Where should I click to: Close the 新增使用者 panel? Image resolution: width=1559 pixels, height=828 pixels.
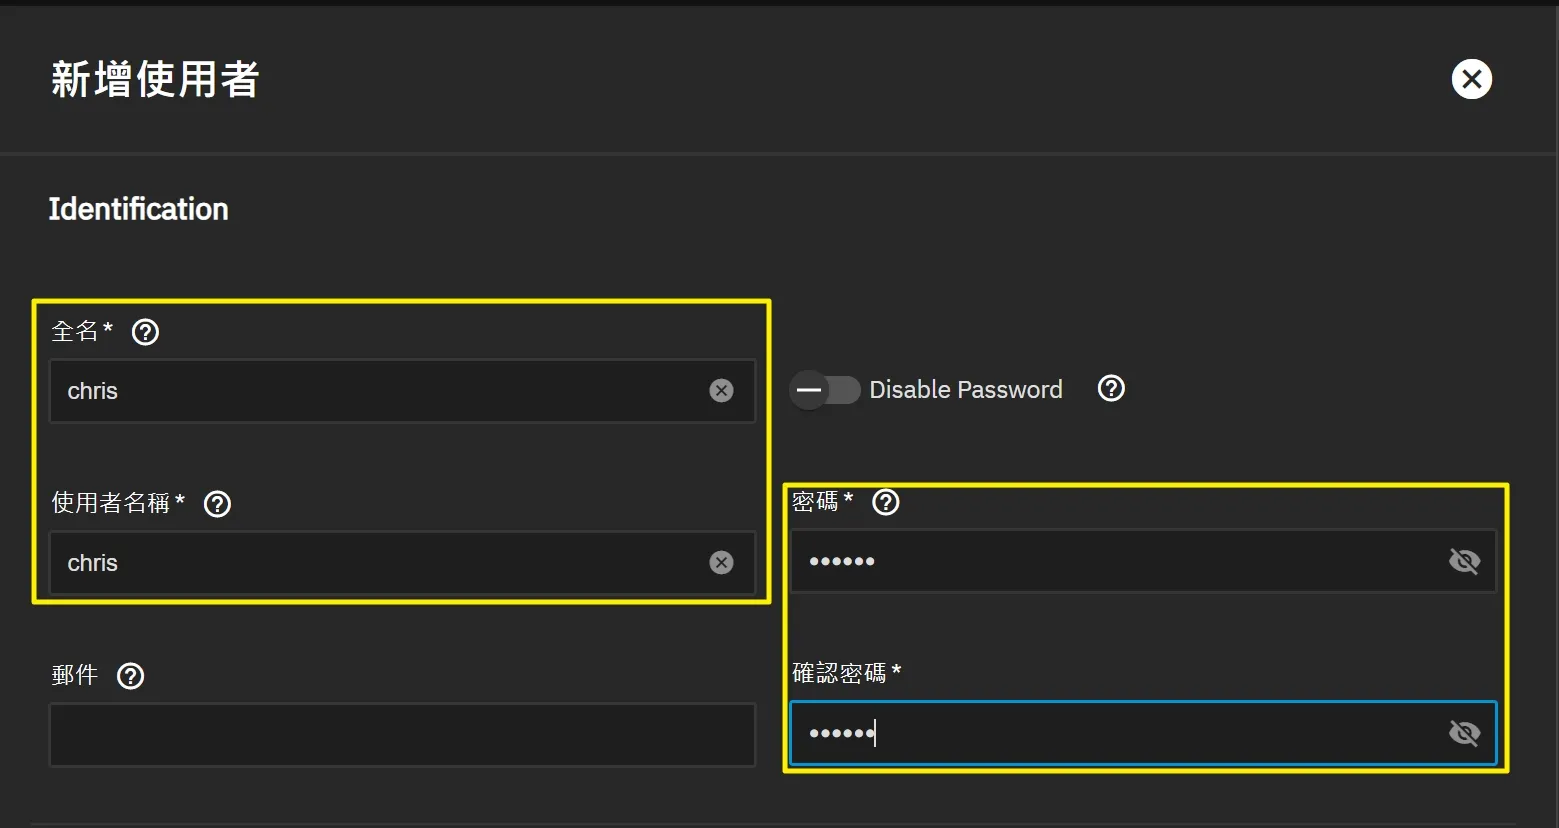(1471, 79)
